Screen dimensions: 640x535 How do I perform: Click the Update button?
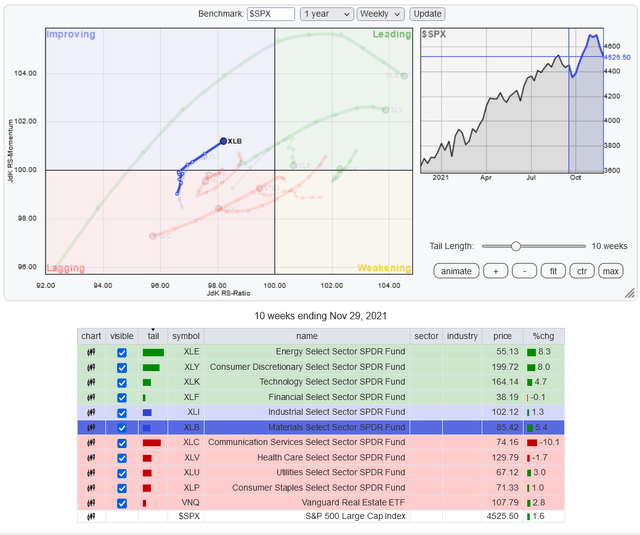pyautogui.click(x=427, y=14)
